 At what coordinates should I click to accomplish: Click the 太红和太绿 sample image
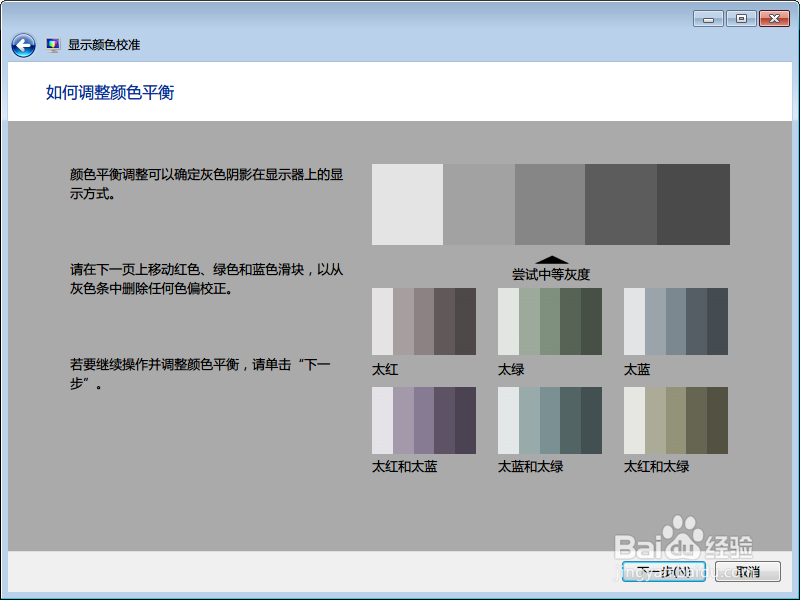[674, 420]
